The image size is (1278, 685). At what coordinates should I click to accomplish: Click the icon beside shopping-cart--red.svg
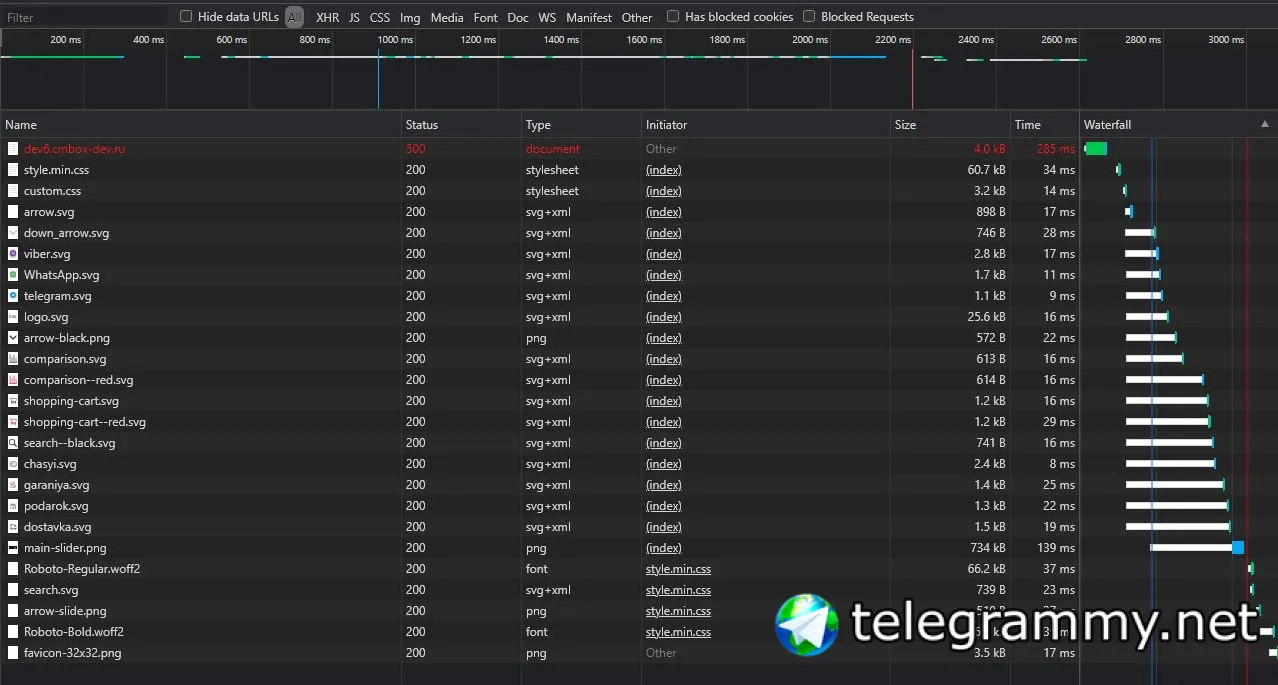(x=13, y=422)
